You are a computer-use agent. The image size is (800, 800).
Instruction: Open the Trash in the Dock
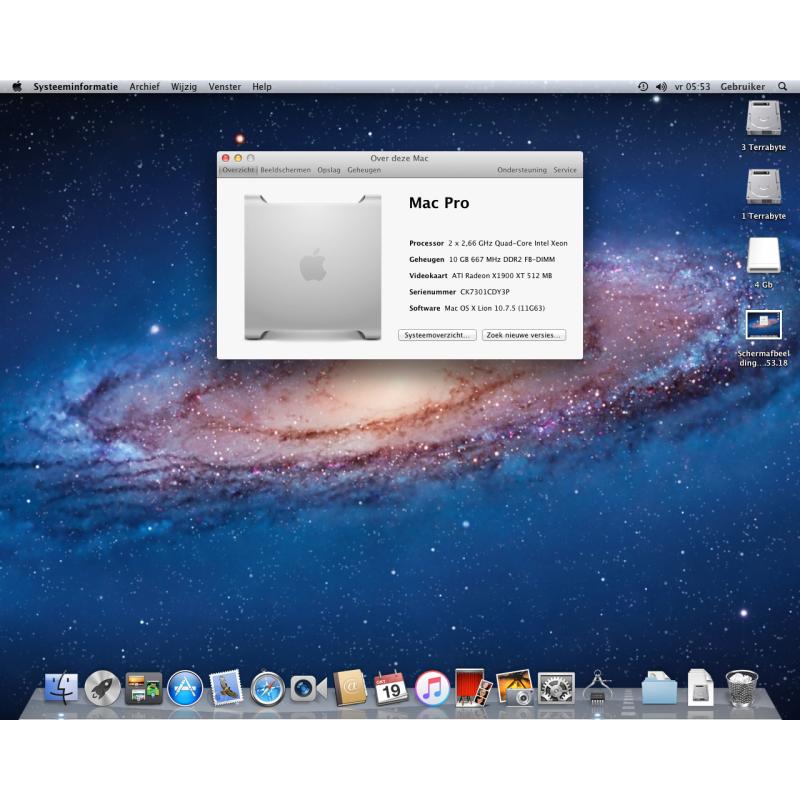pos(742,688)
